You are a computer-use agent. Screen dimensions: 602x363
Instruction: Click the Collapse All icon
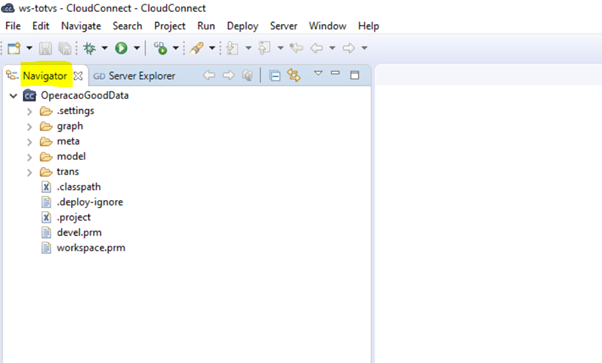(x=275, y=76)
